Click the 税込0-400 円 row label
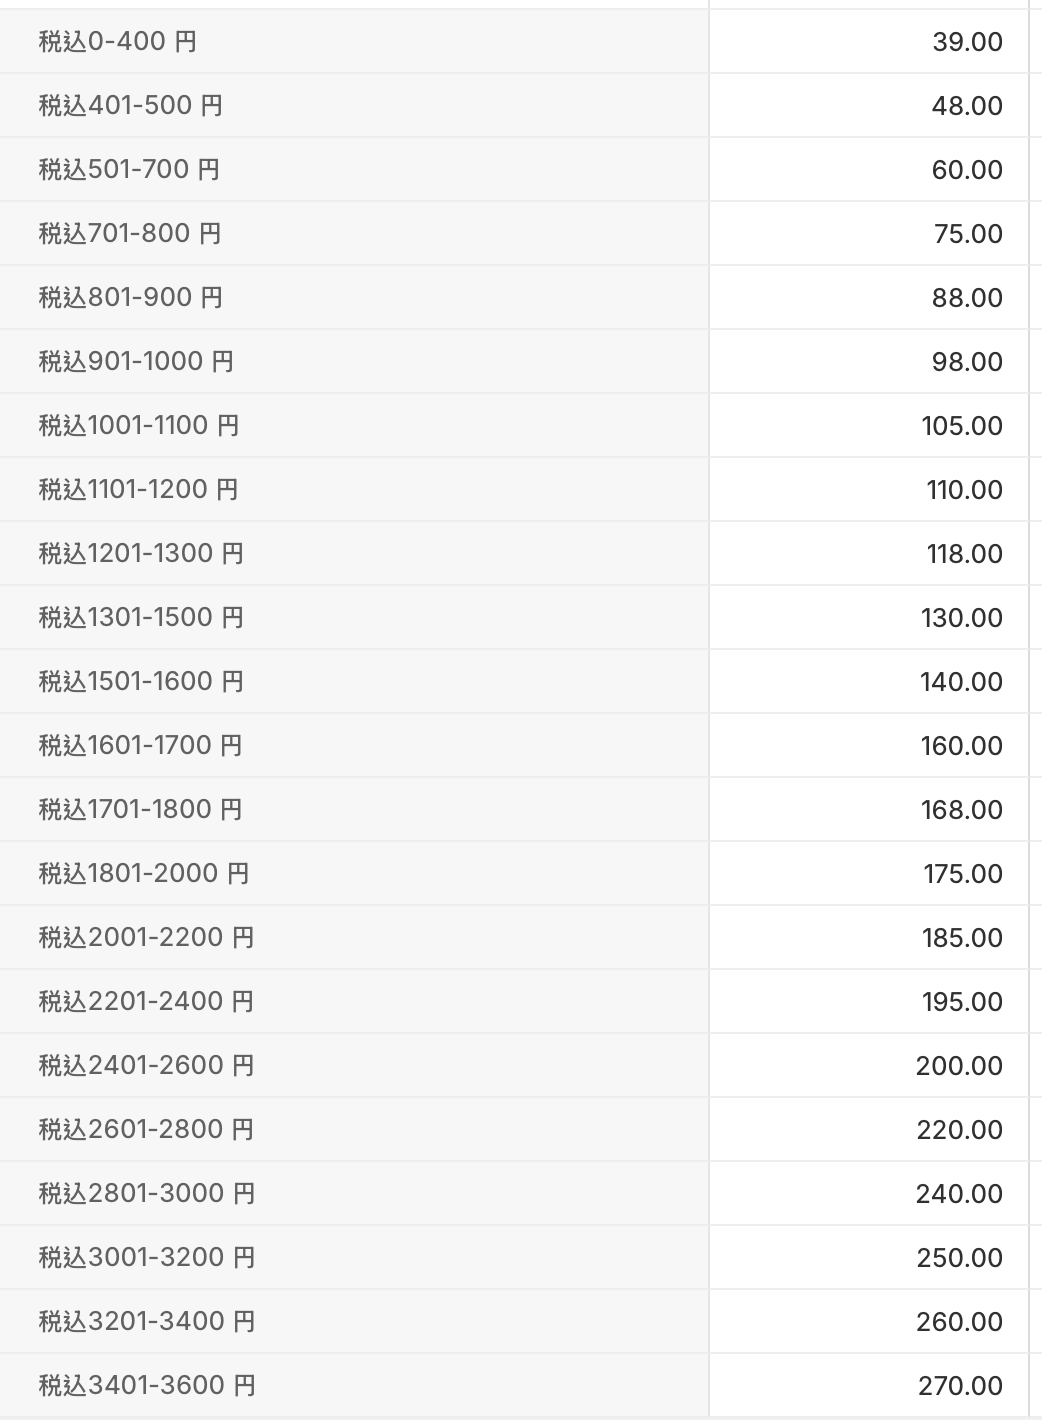The height and width of the screenshot is (1420, 1042). point(118,42)
